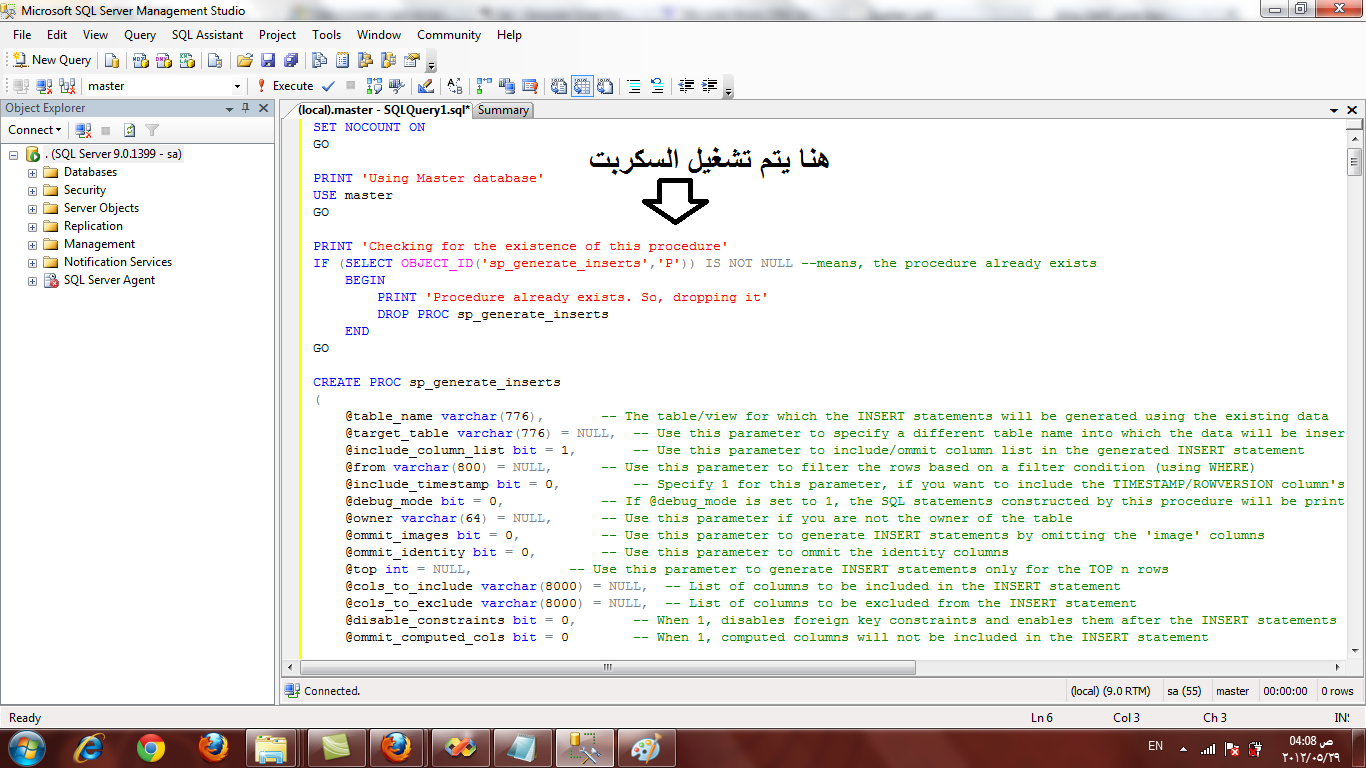Open the active documents list dropdown arrow
Viewport: 1366px width, 768px height.
(1334, 110)
